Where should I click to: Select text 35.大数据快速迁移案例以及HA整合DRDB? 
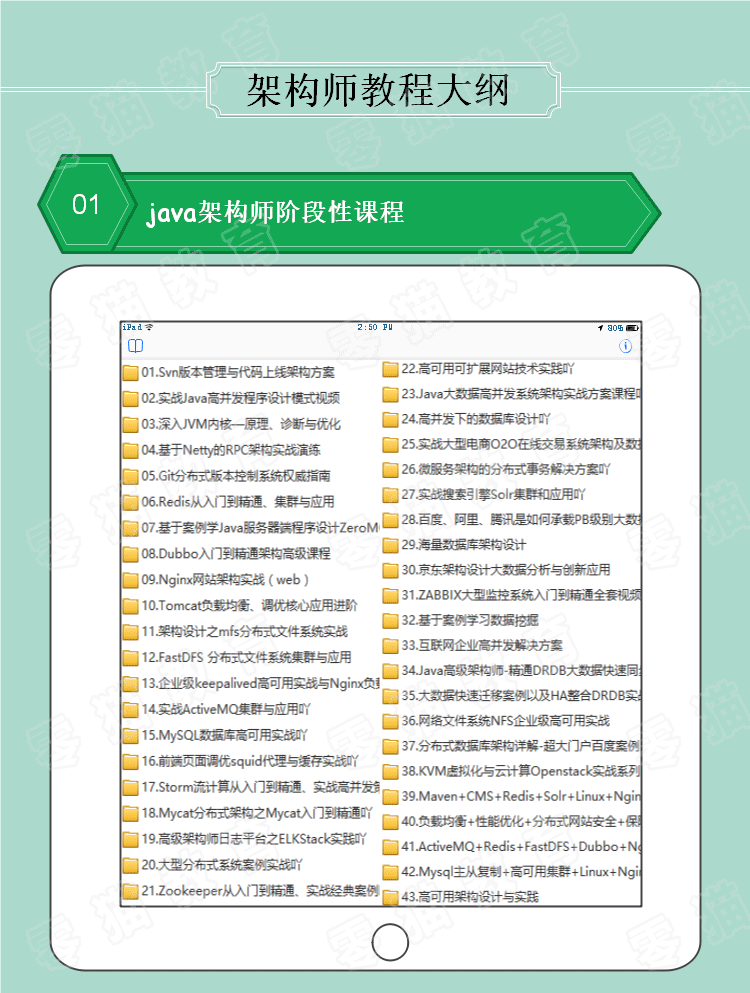pyautogui.click(x=521, y=695)
